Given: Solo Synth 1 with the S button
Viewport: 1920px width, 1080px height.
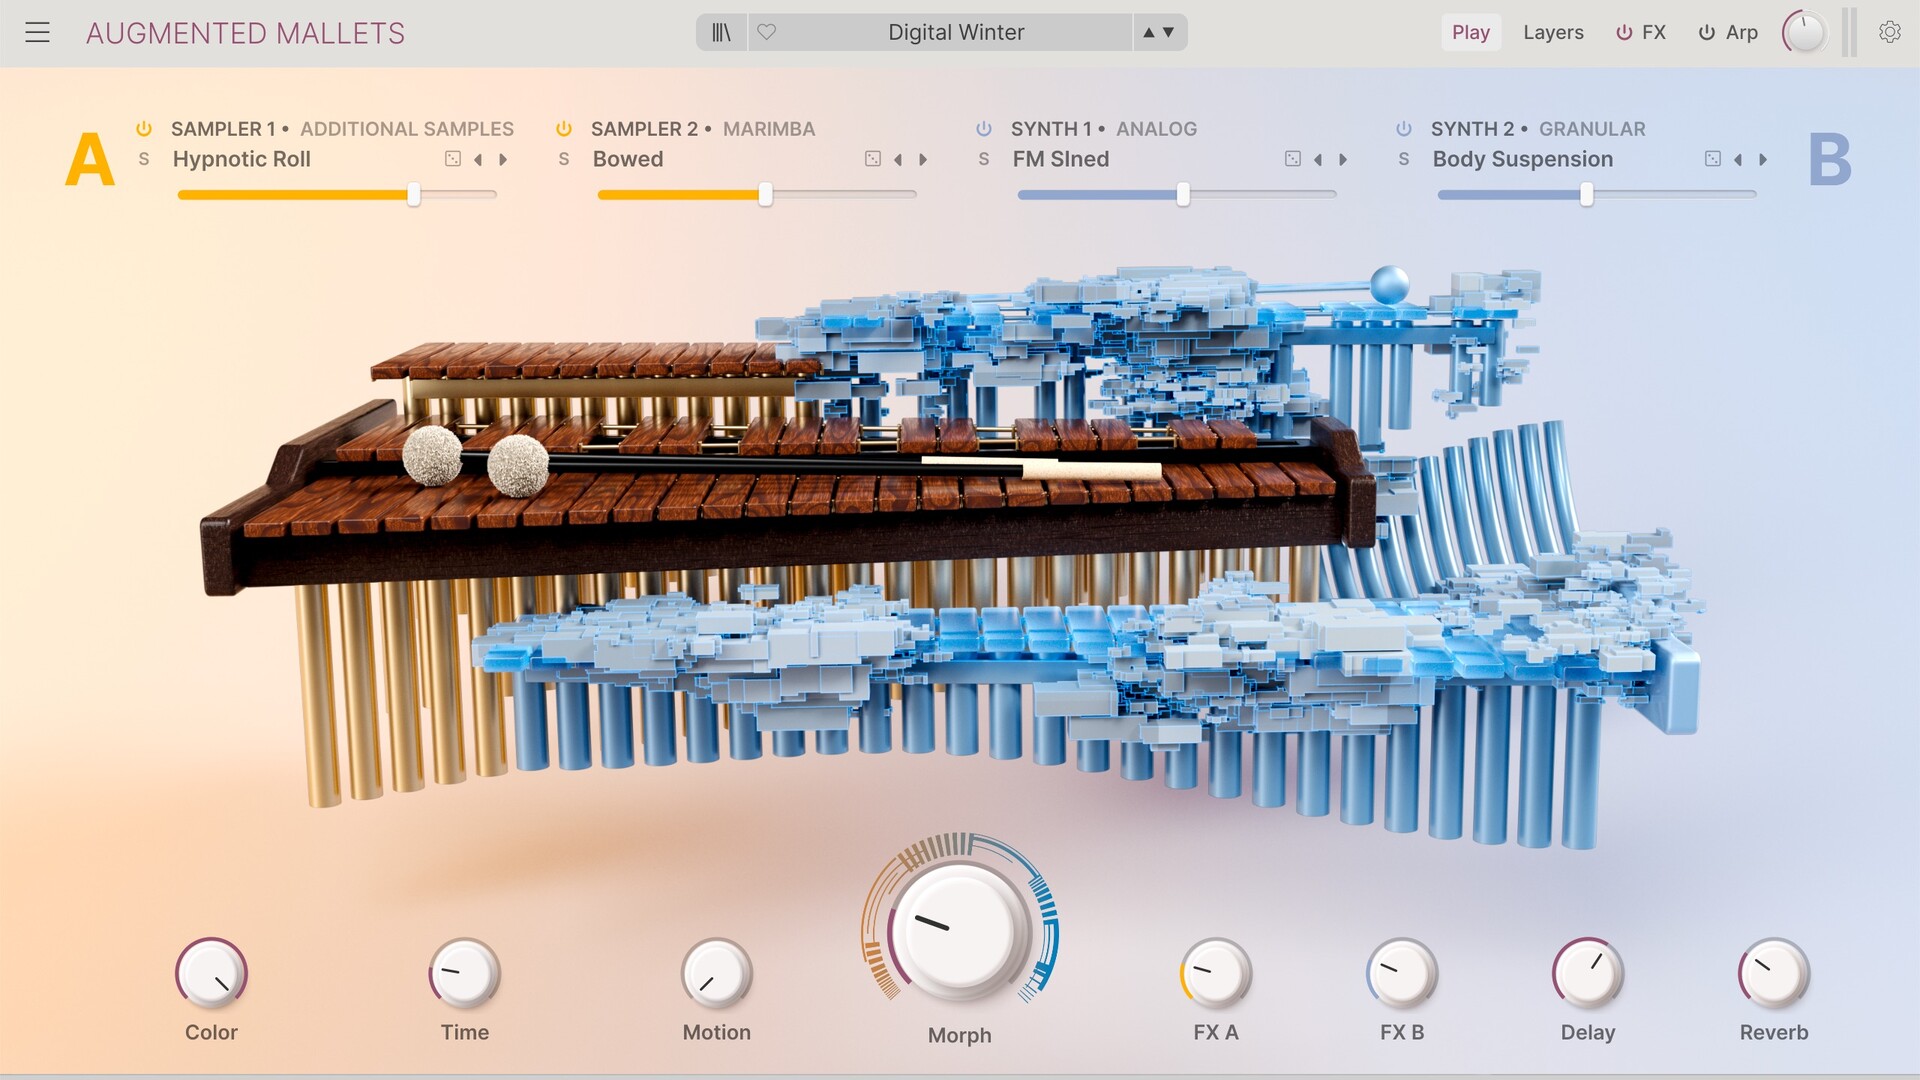Looking at the screenshot, I should click(984, 159).
